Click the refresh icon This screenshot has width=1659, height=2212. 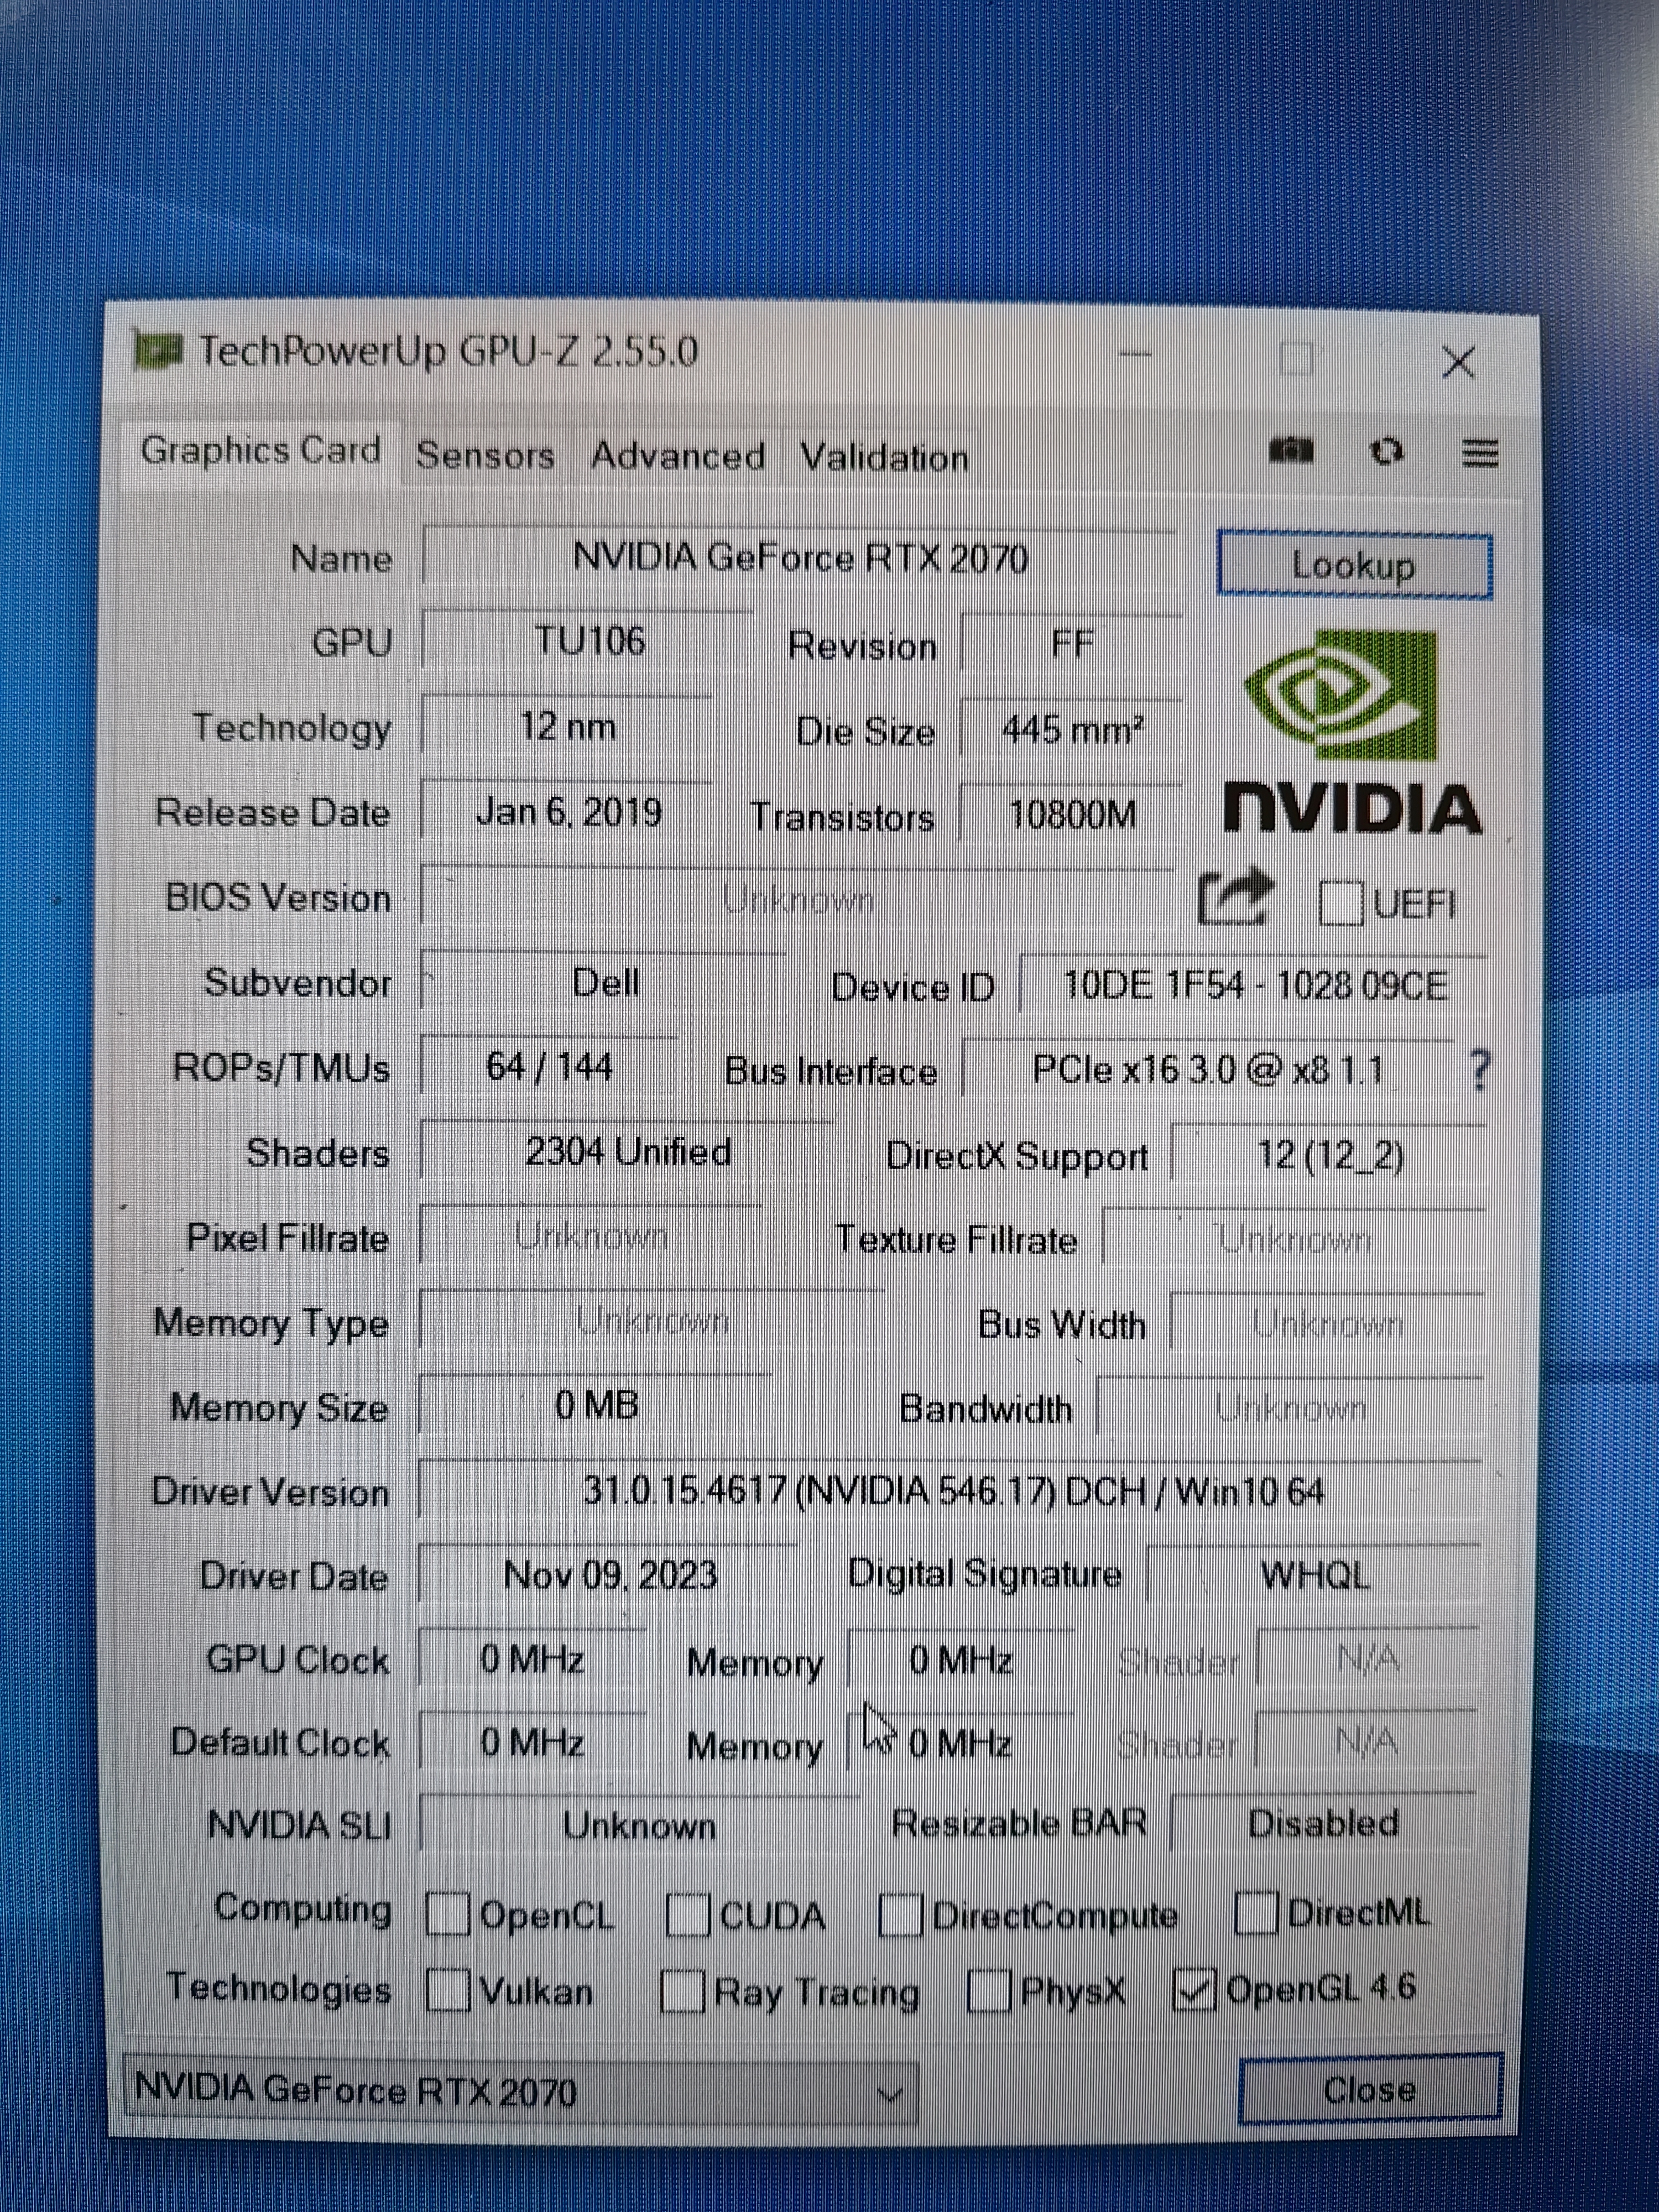pyautogui.click(x=1386, y=452)
